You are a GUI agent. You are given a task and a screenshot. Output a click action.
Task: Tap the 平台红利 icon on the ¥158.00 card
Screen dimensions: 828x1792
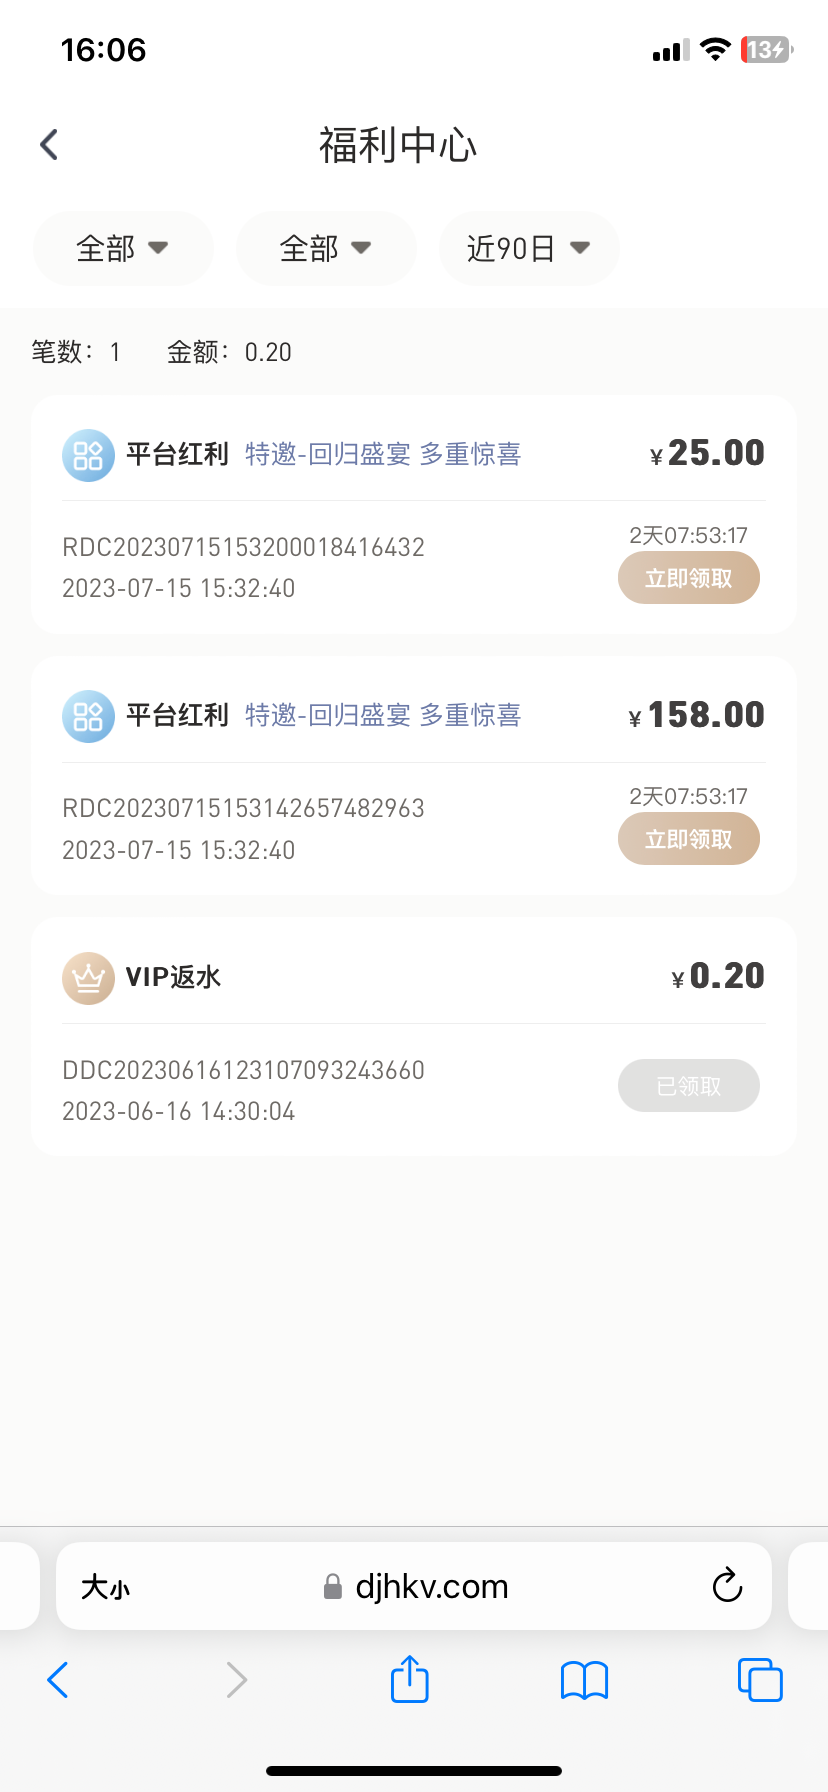[x=88, y=716]
